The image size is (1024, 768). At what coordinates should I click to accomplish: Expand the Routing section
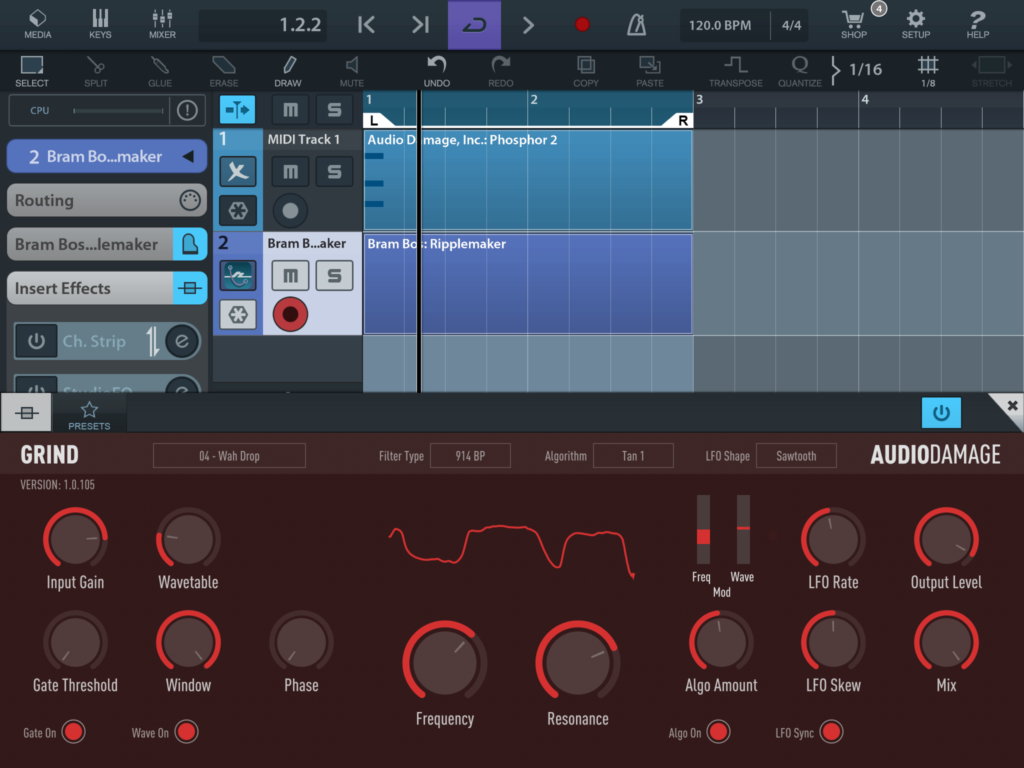[x=106, y=200]
